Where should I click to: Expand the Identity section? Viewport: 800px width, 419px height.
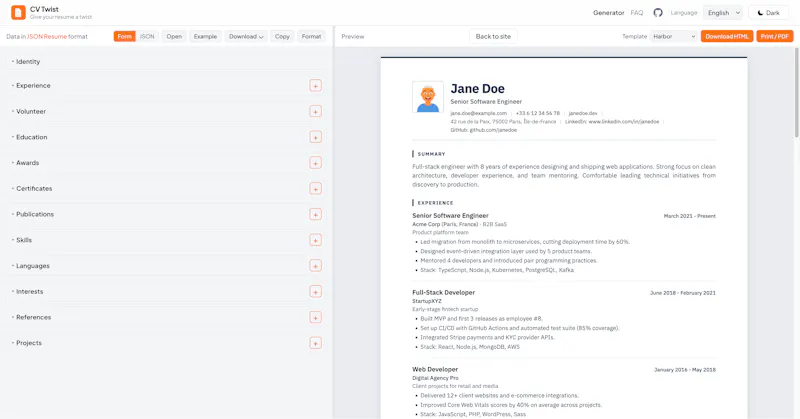[x=28, y=61]
